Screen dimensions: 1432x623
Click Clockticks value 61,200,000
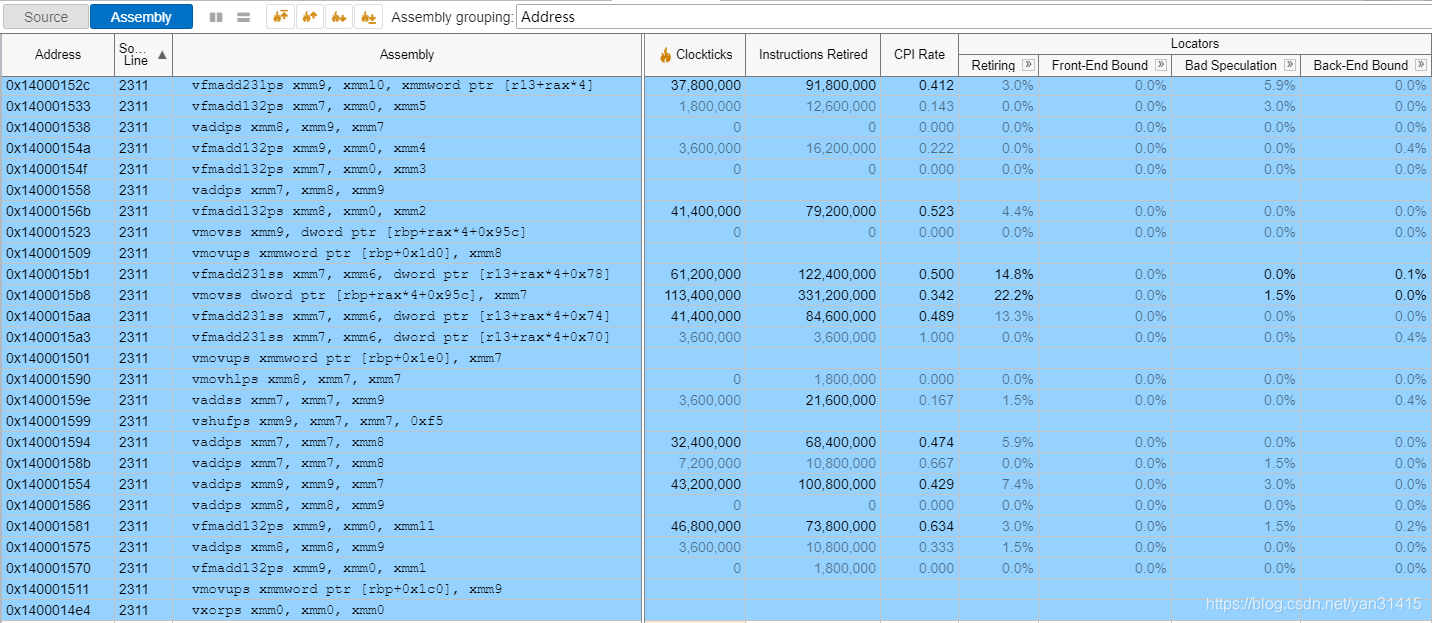(707, 274)
